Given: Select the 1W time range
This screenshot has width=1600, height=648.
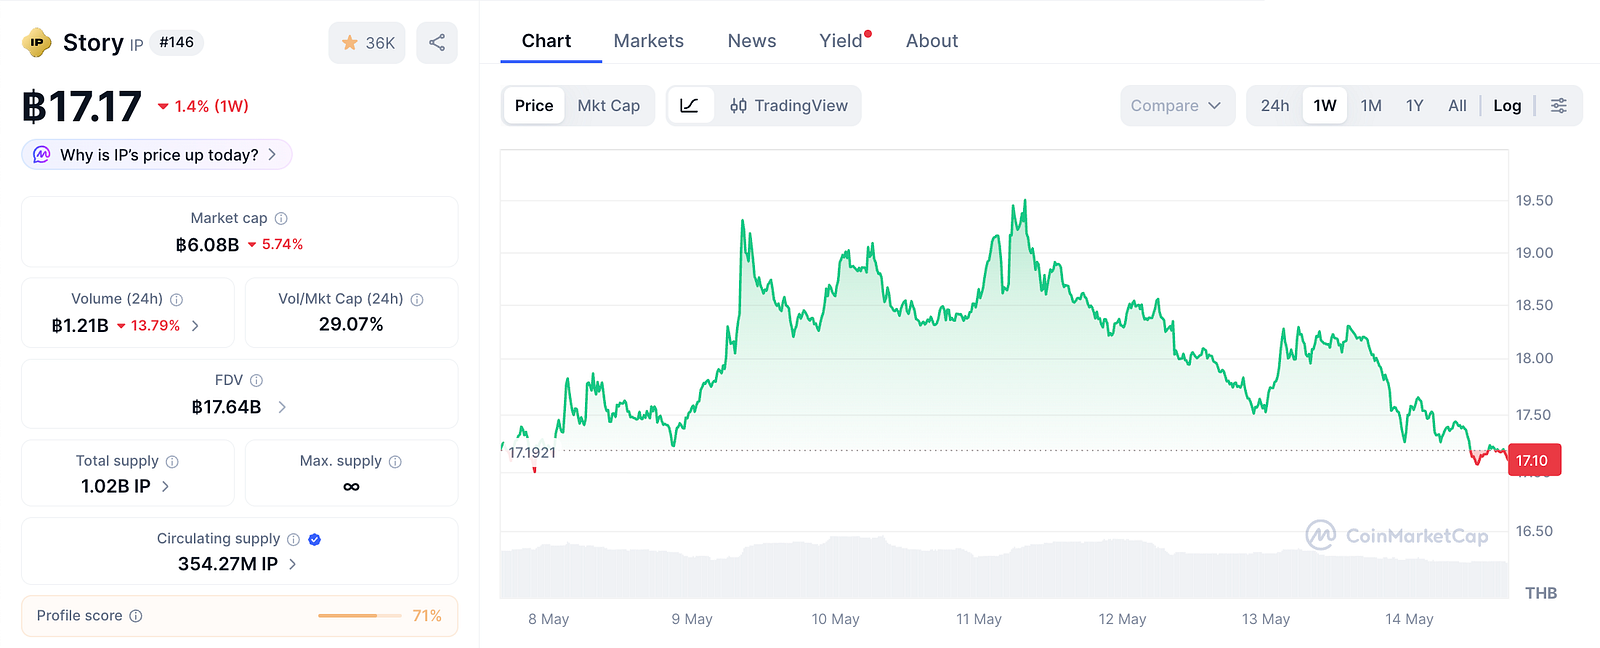Looking at the screenshot, I should tap(1325, 106).
